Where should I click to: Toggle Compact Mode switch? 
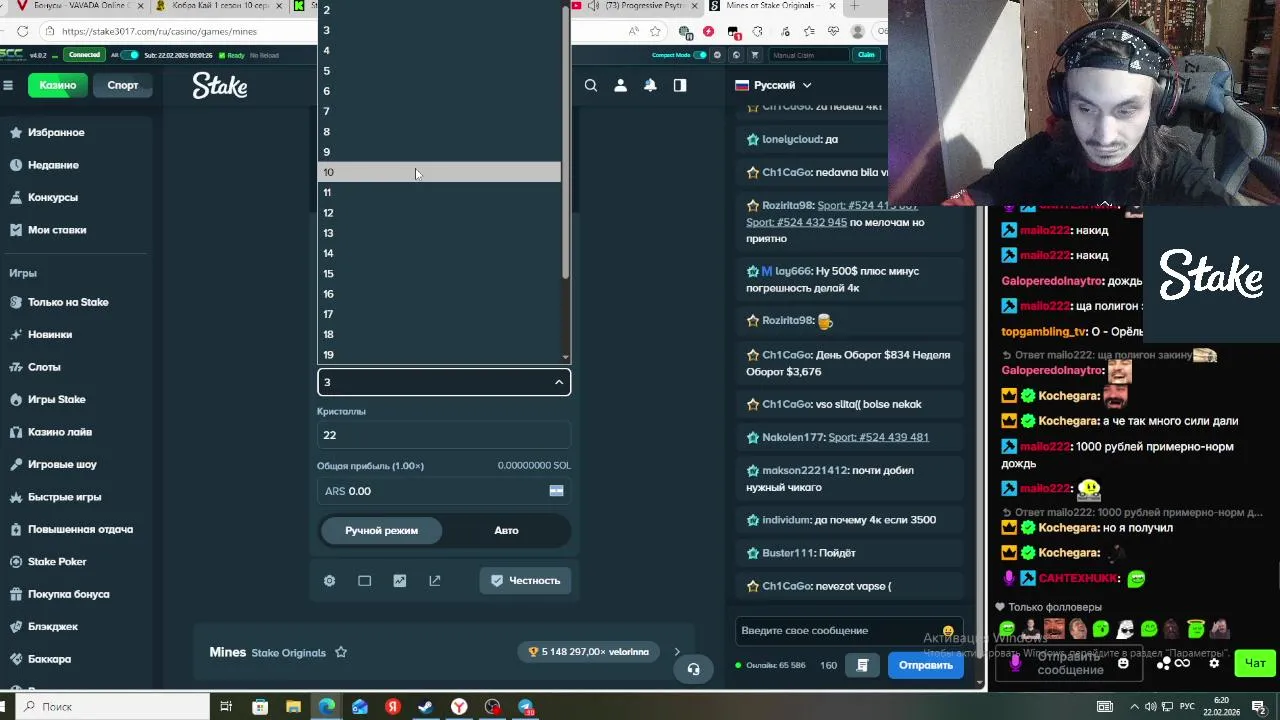(x=700, y=55)
